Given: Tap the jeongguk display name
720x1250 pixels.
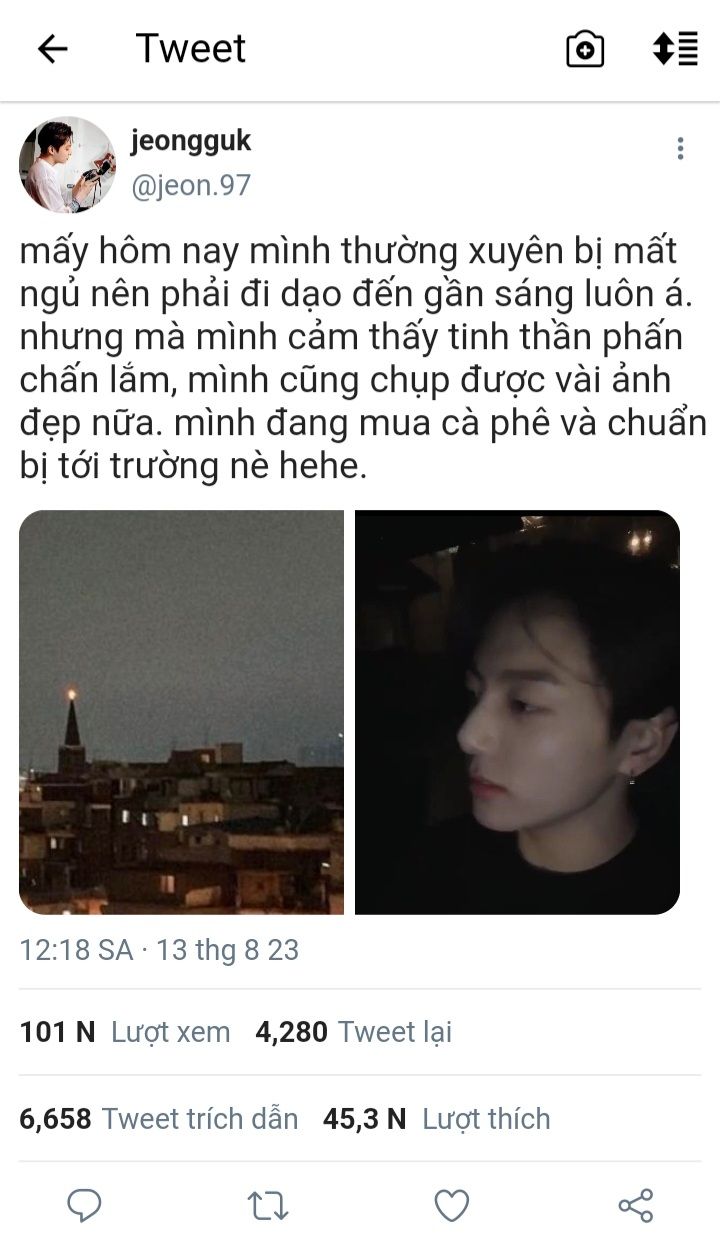Looking at the screenshot, I should click(191, 142).
